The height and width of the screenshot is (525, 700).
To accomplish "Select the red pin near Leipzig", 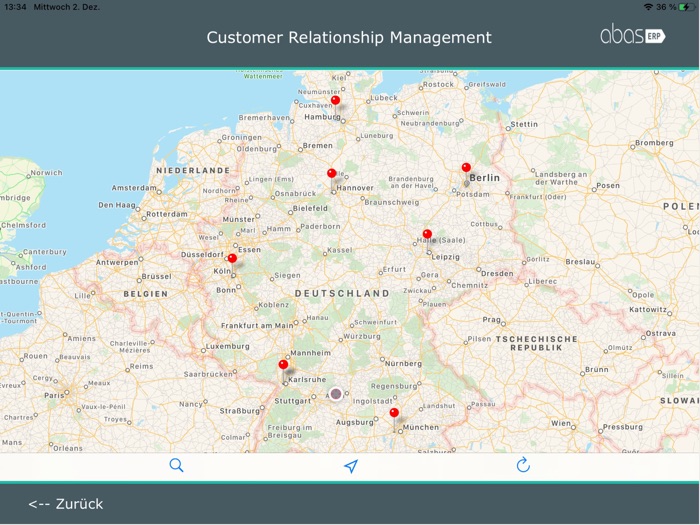I will 427,234.
